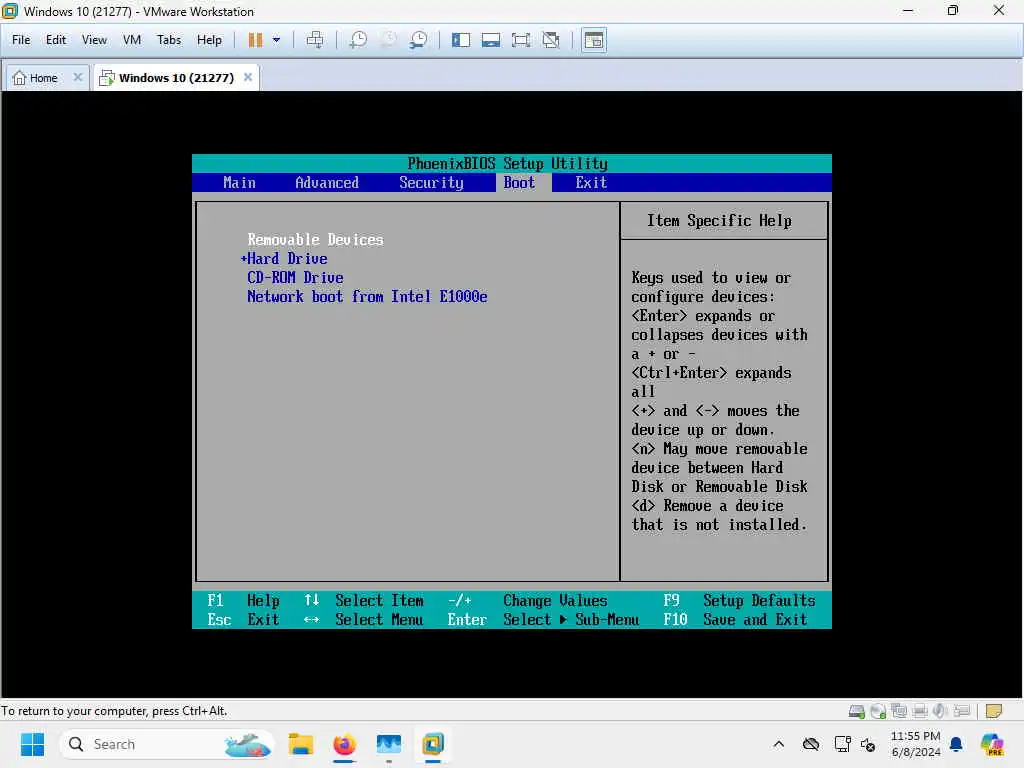Select CD-ROM Drive boot entry
Viewport: 1024px width, 768px height.
coord(295,278)
